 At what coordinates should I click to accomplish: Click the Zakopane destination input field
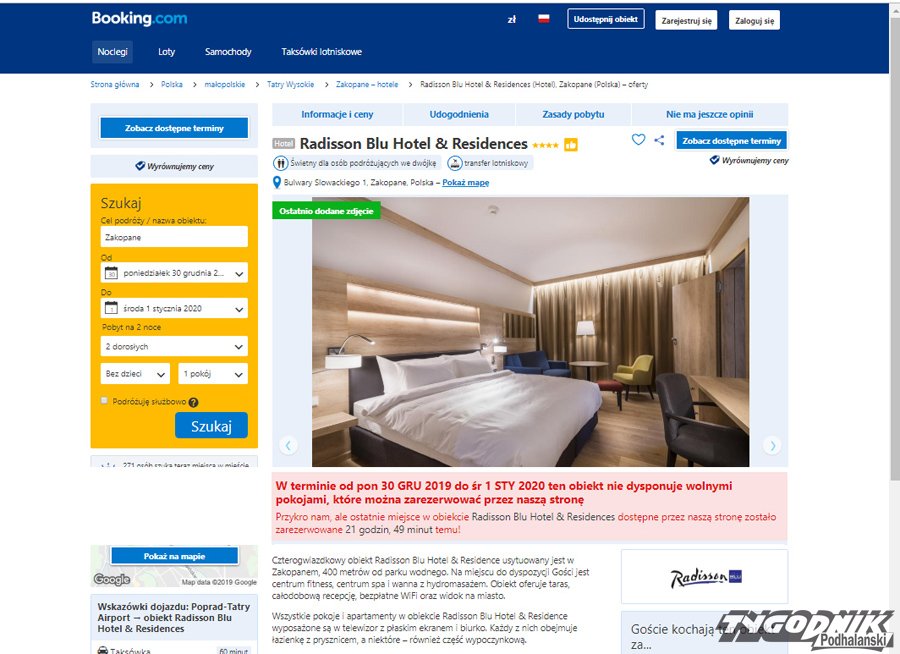174,237
